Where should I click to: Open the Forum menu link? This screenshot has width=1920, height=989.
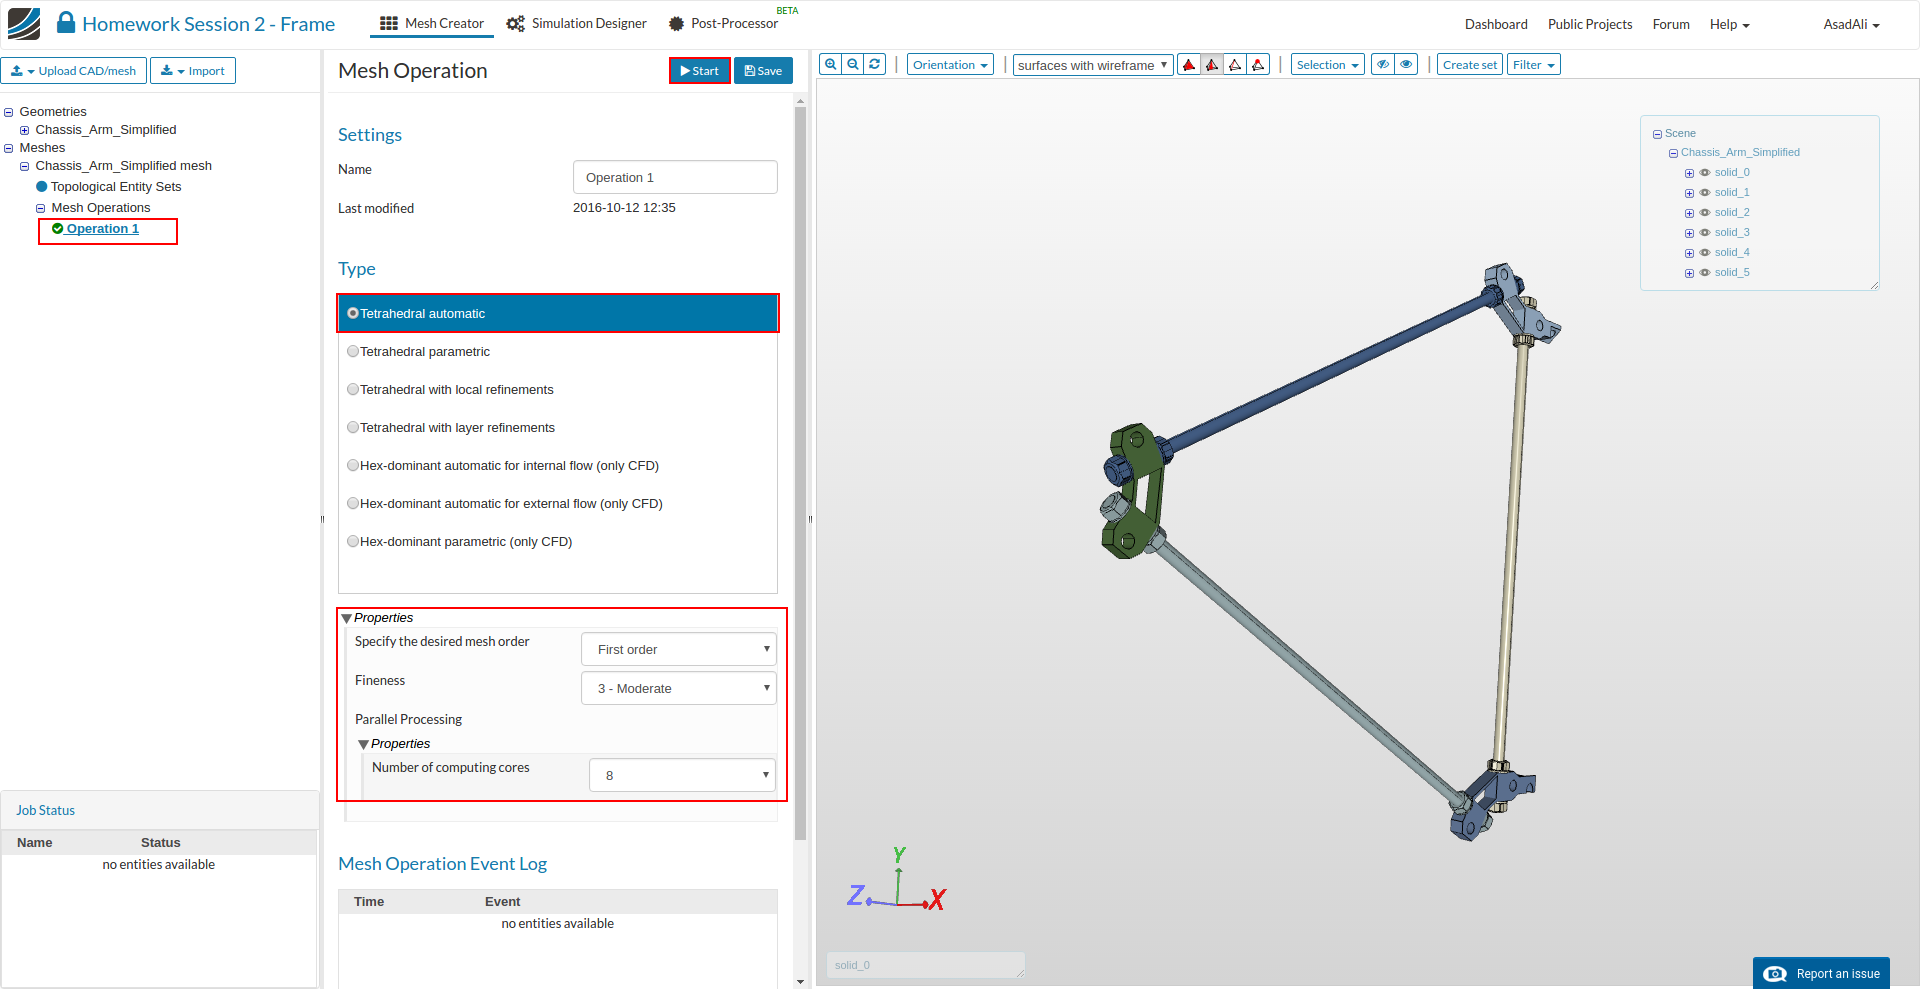coord(1671,24)
